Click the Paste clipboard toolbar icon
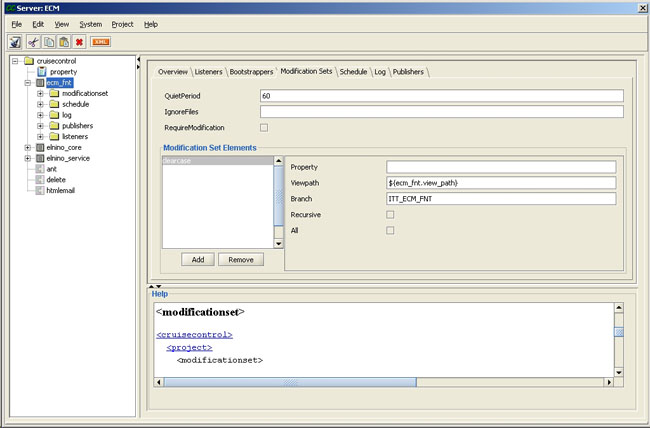 [64, 42]
